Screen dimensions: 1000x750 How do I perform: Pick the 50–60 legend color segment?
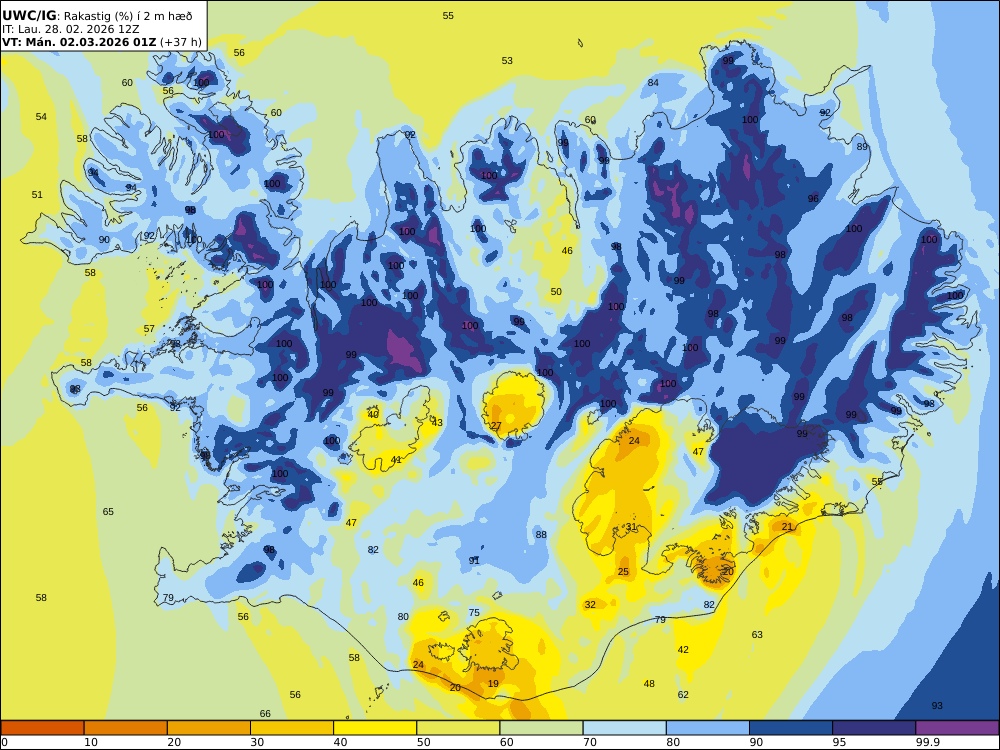pyautogui.click(x=458, y=728)
